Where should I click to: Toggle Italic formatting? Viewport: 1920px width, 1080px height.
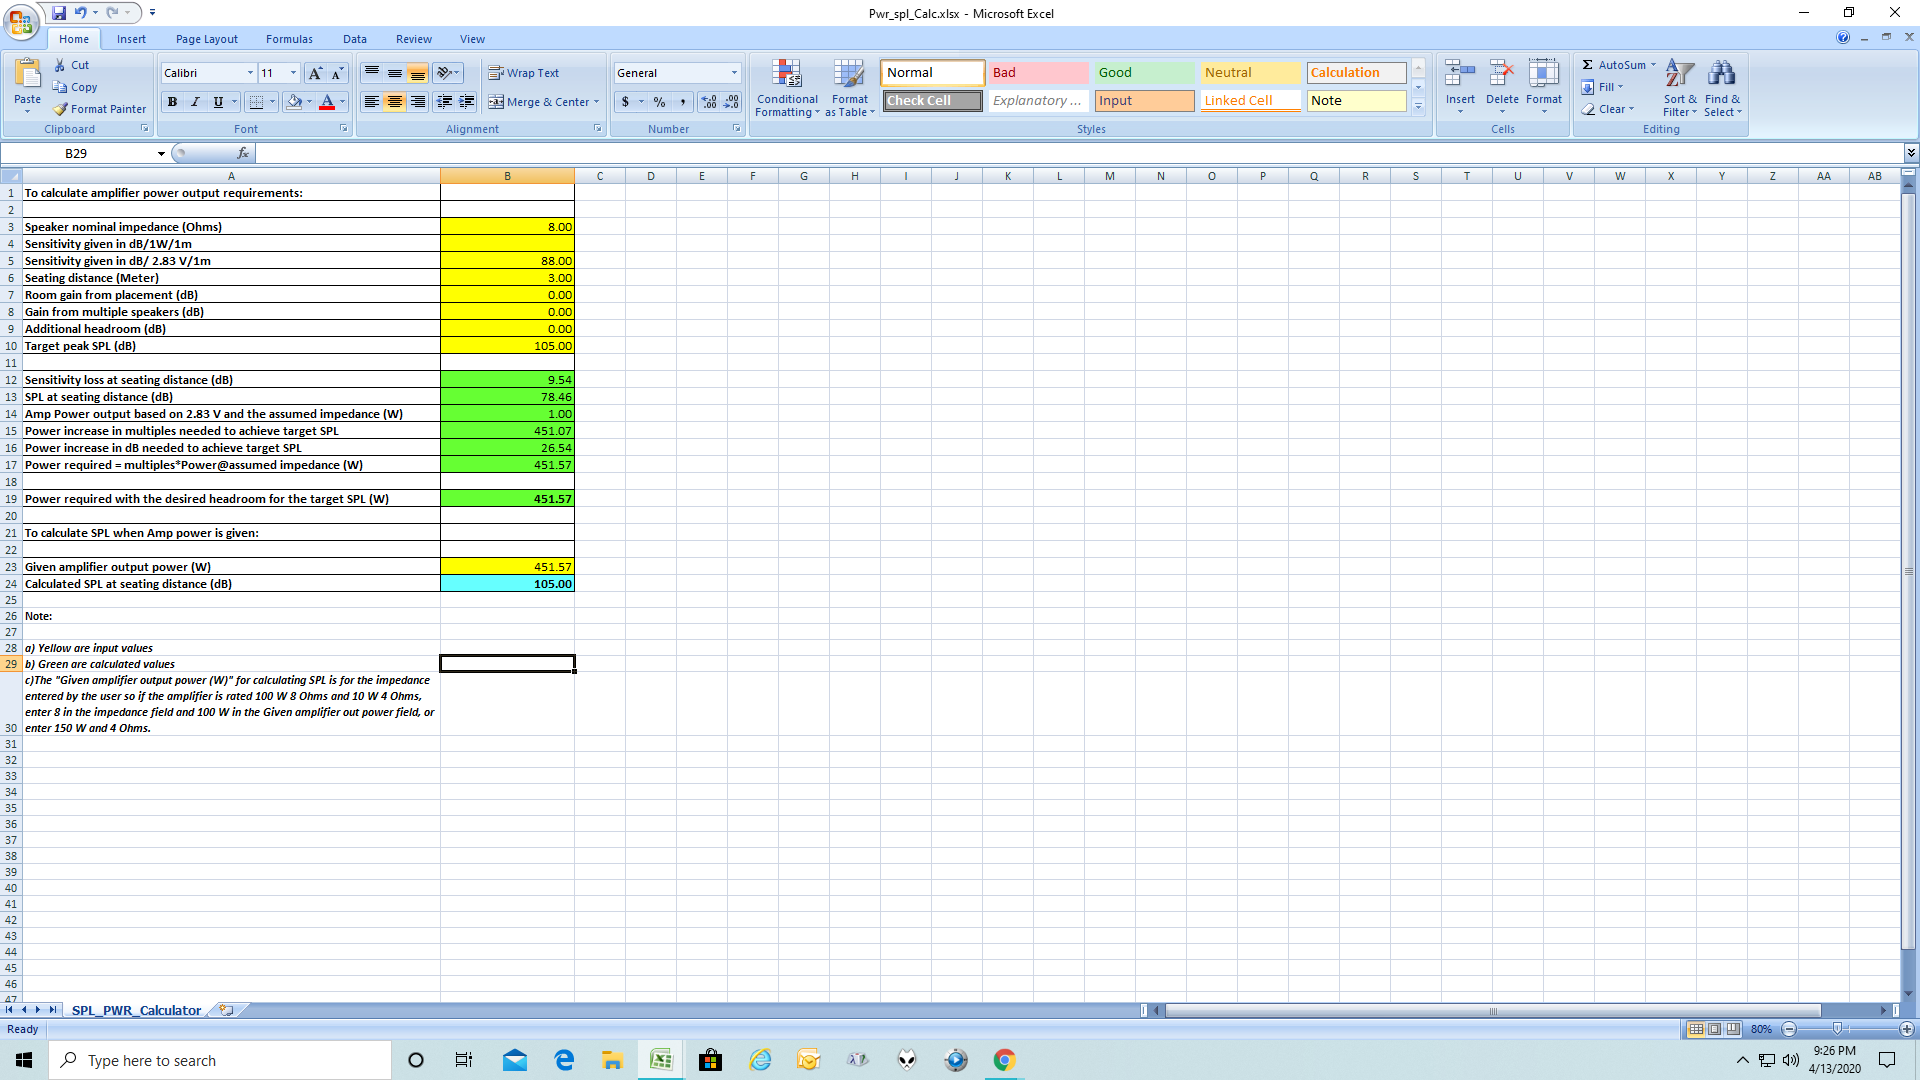coord(195,102)
